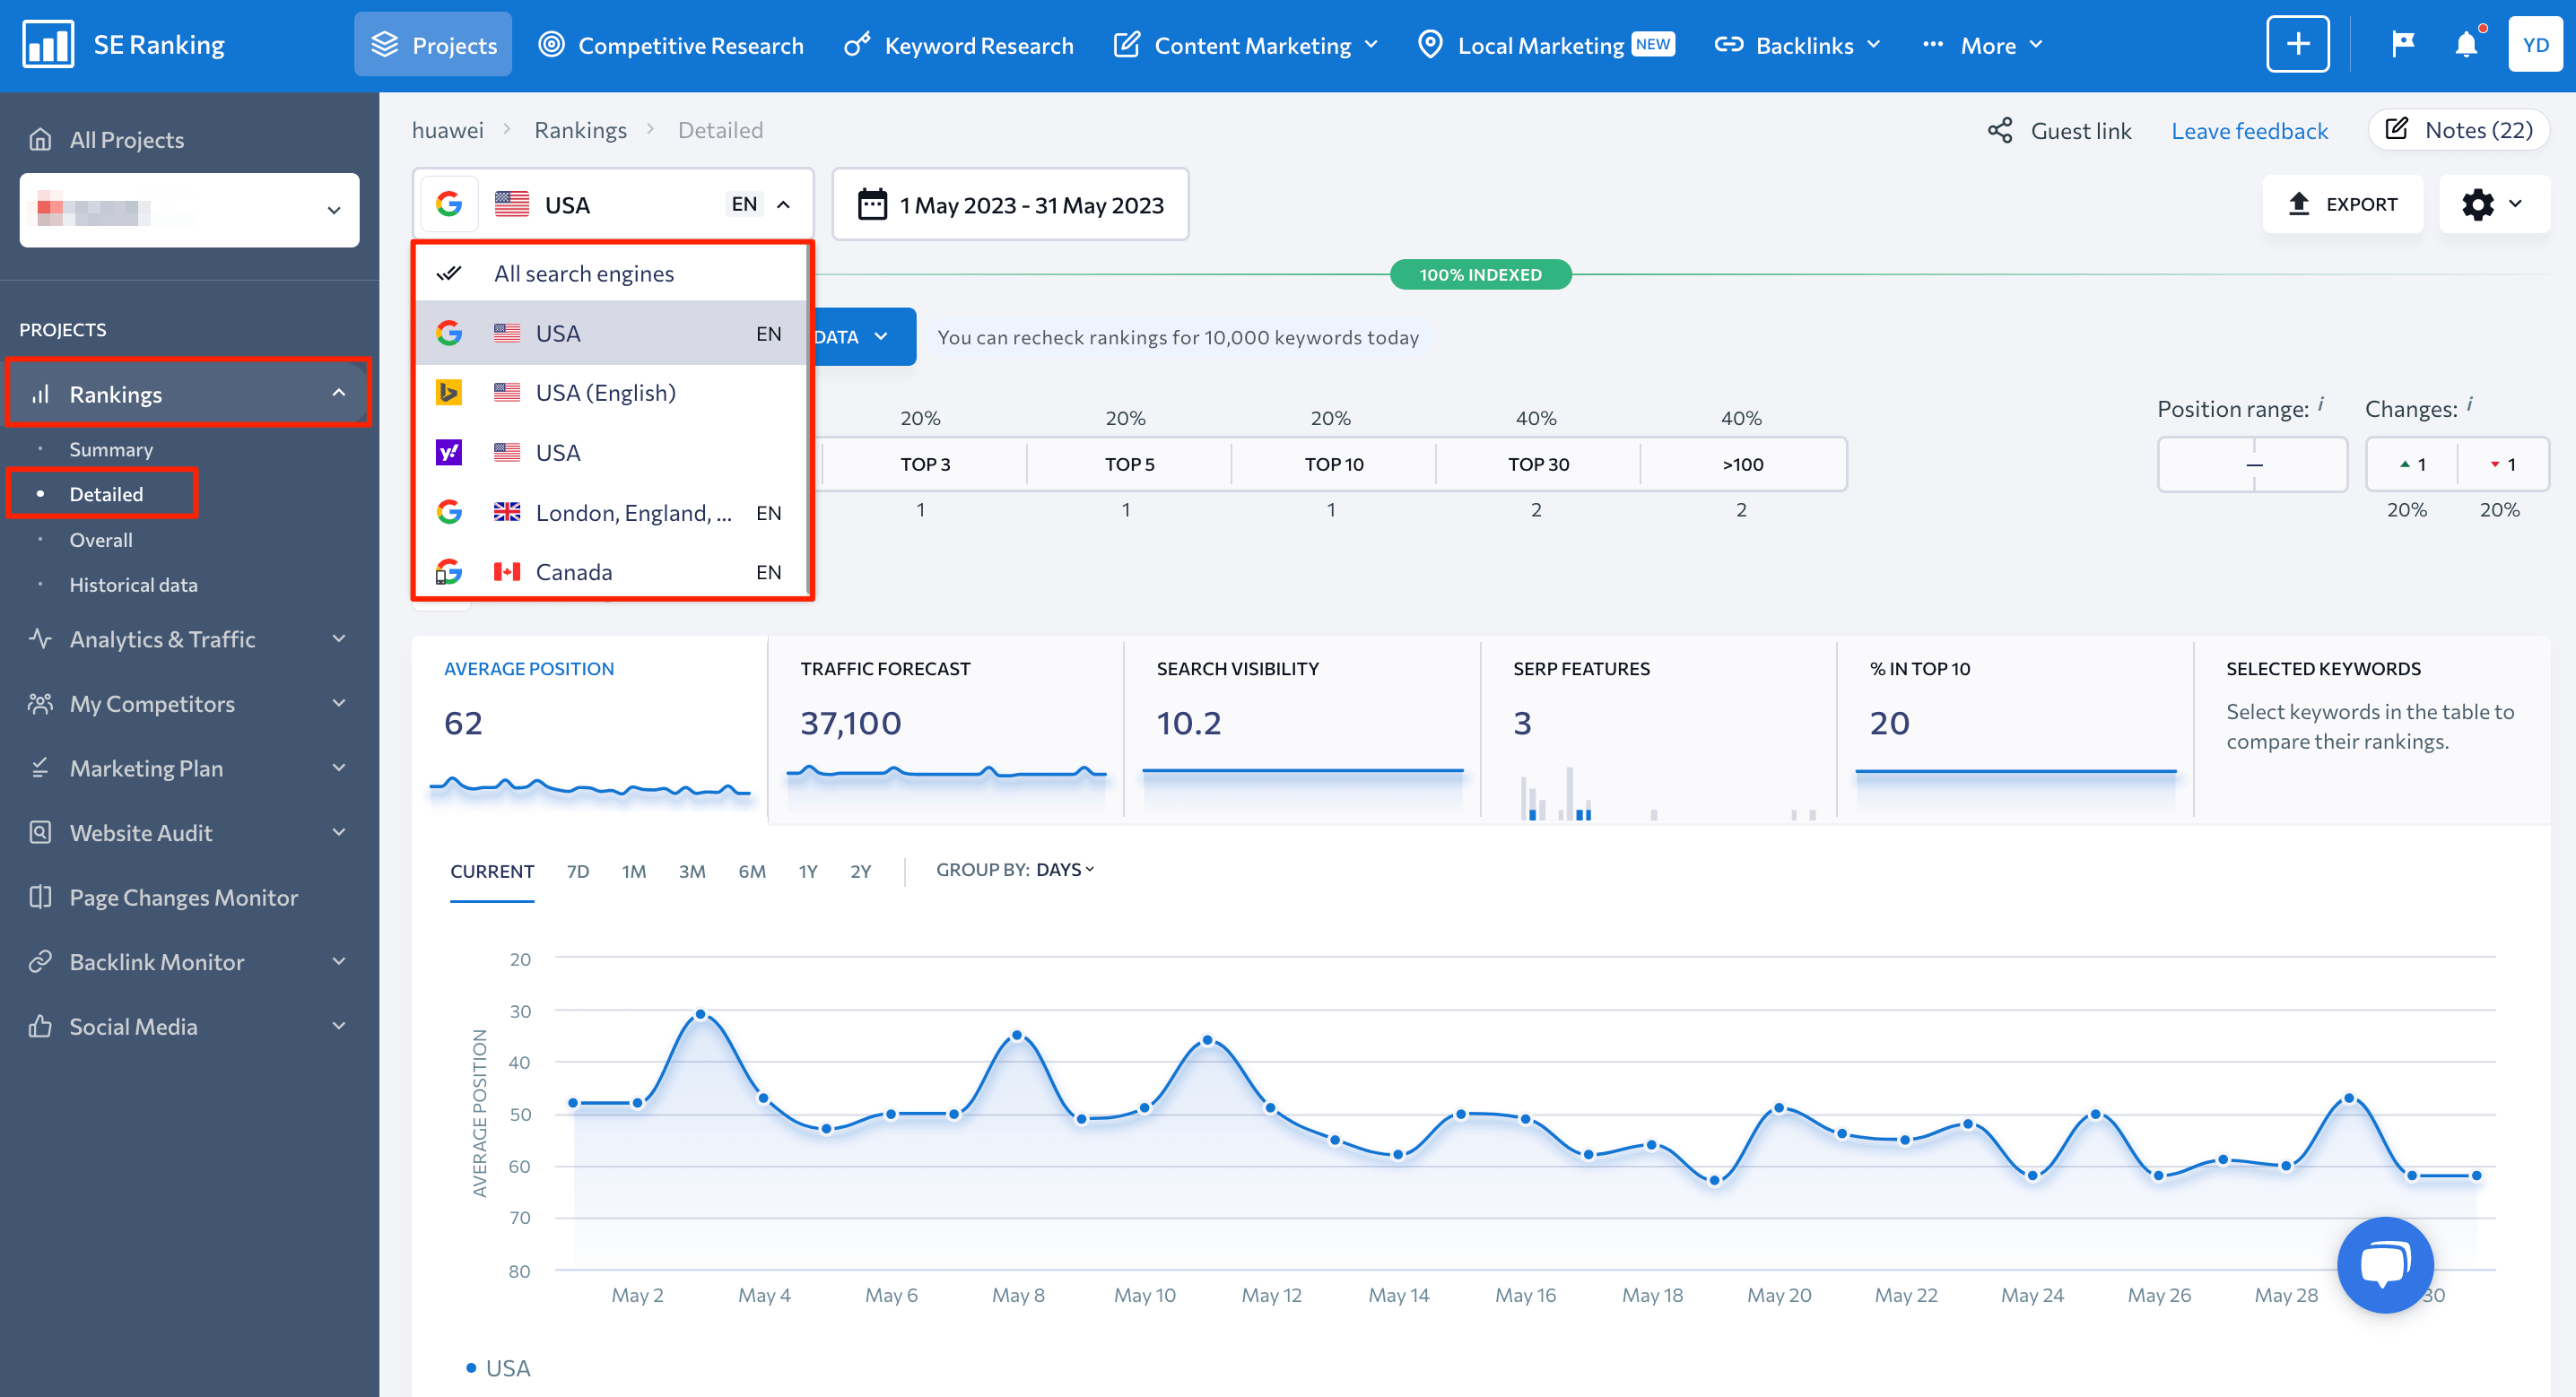The image size is (2576, 1397).
Task: Switch to 3M chart period
Action: coord(692,871)
